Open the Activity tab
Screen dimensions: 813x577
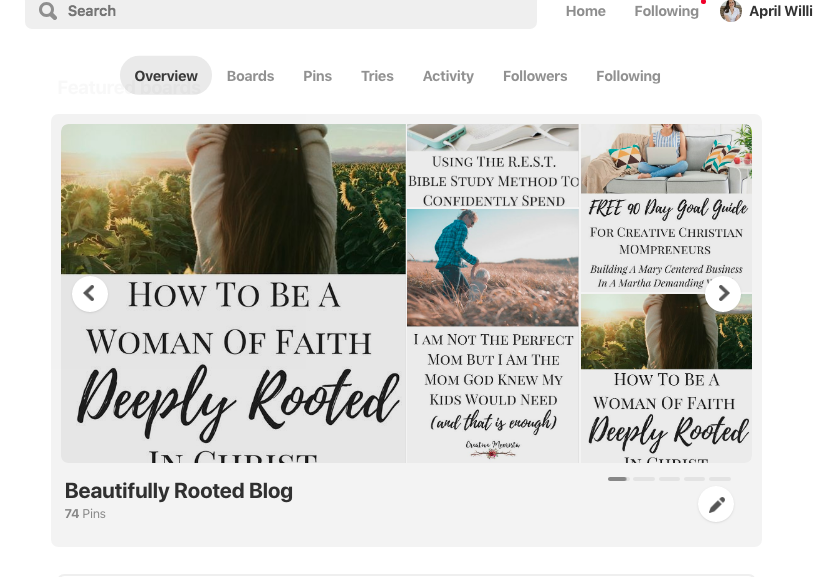[448, 76]
